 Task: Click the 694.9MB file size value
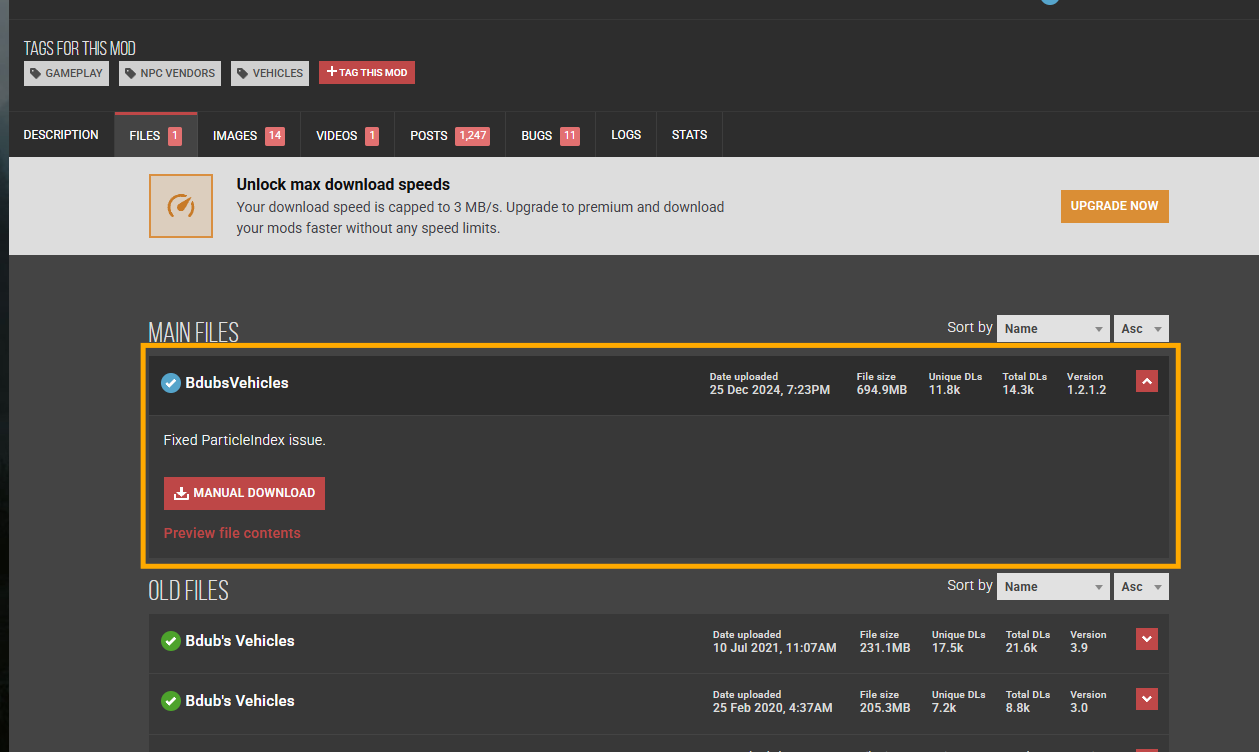[x=882, y=390]
